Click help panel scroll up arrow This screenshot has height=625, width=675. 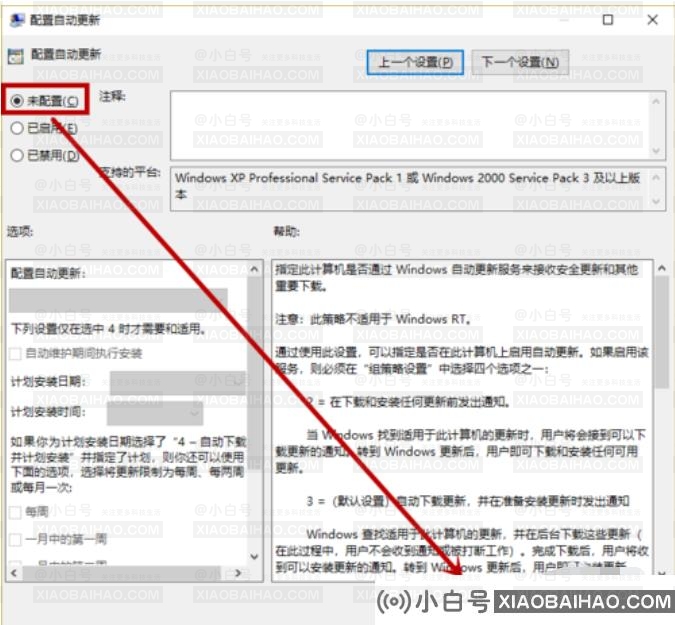point(662,269)
